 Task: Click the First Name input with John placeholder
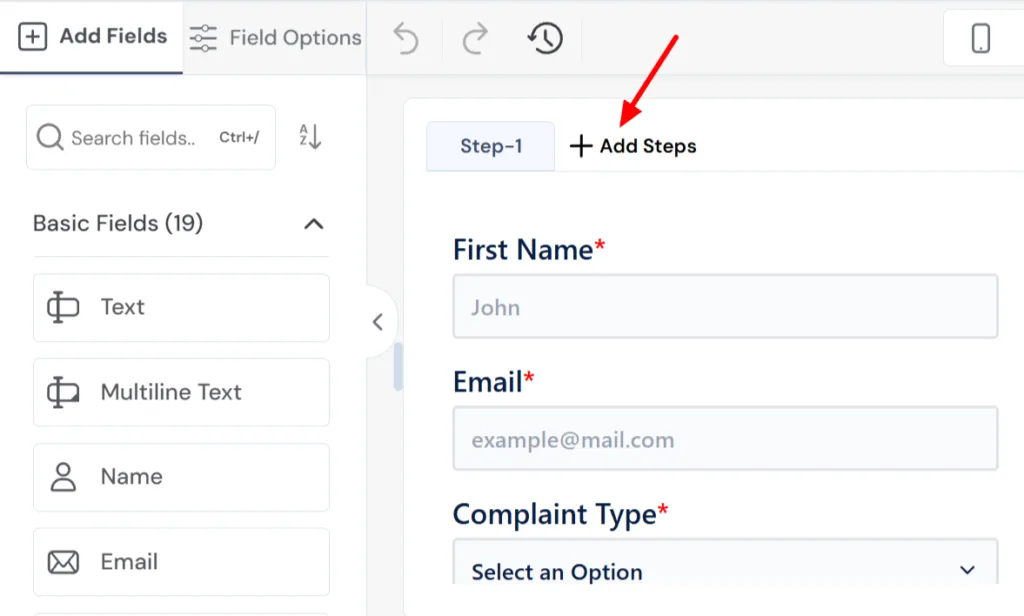725,306
